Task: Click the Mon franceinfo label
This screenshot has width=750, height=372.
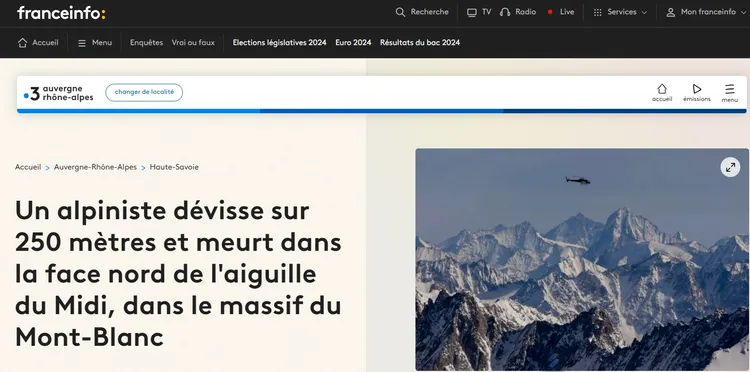Action: (708, 12)
